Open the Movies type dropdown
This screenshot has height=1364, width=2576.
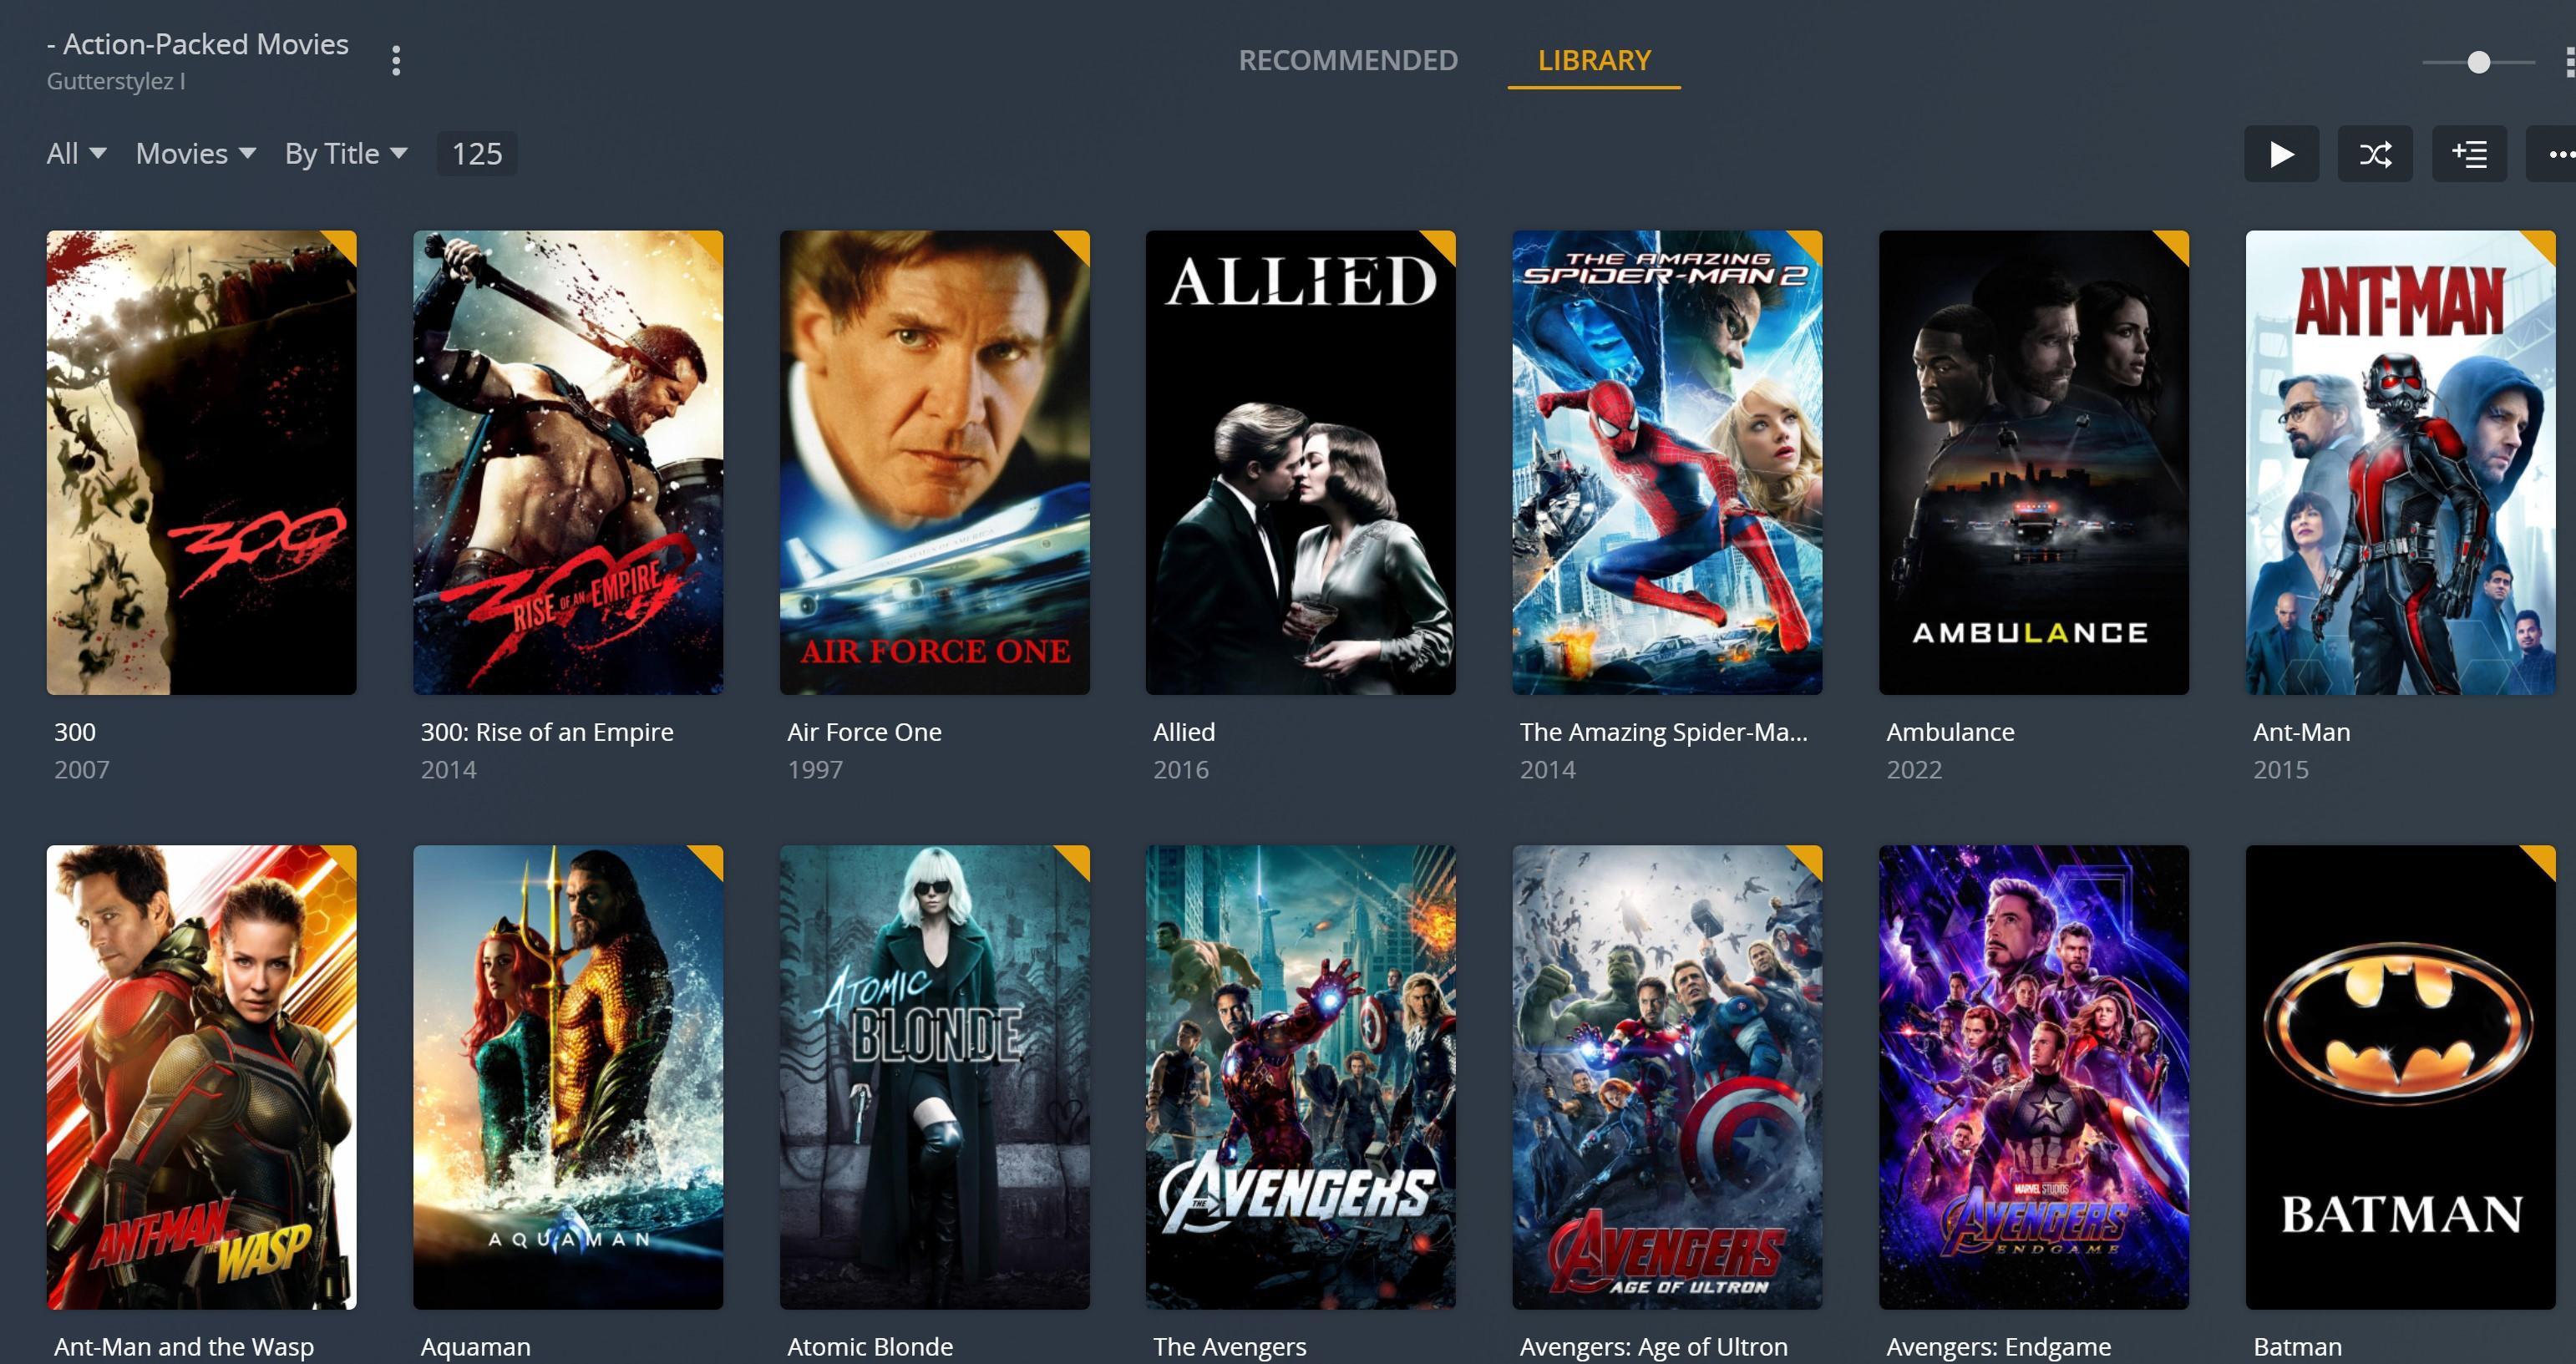pos(196,153)
